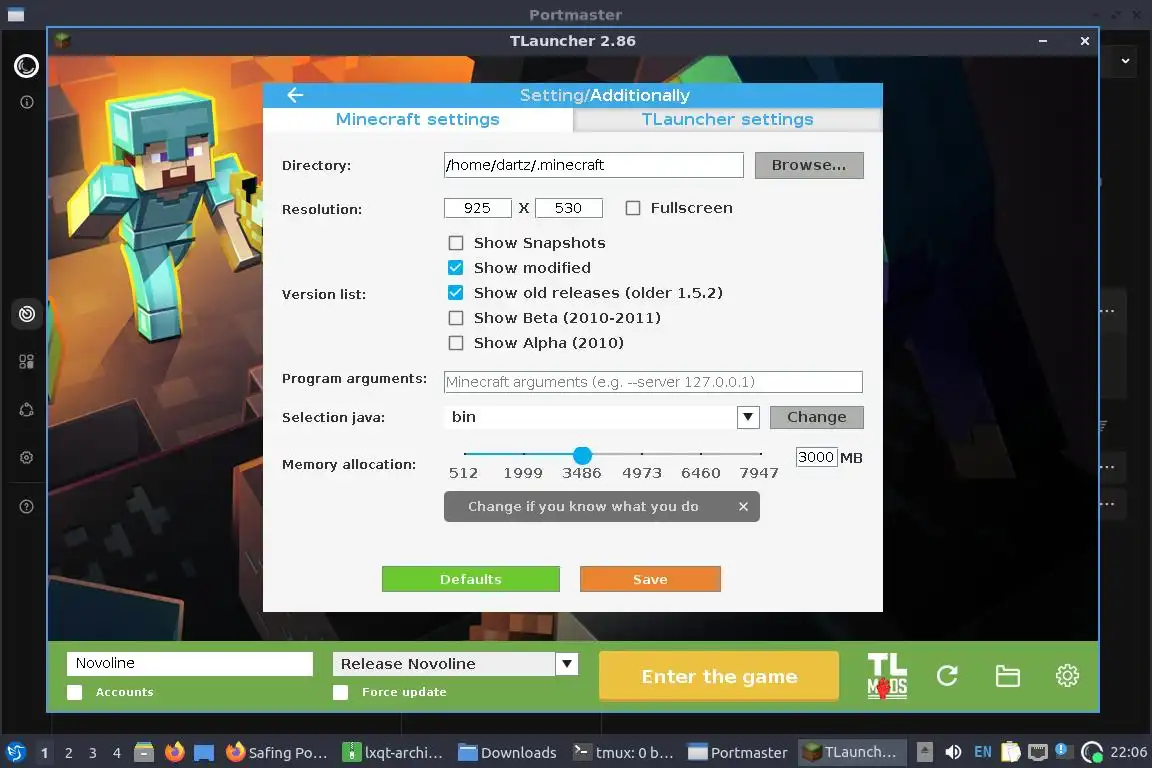Click the Browse... button
The image size is (1152, 768).
(x=809, y=165)
